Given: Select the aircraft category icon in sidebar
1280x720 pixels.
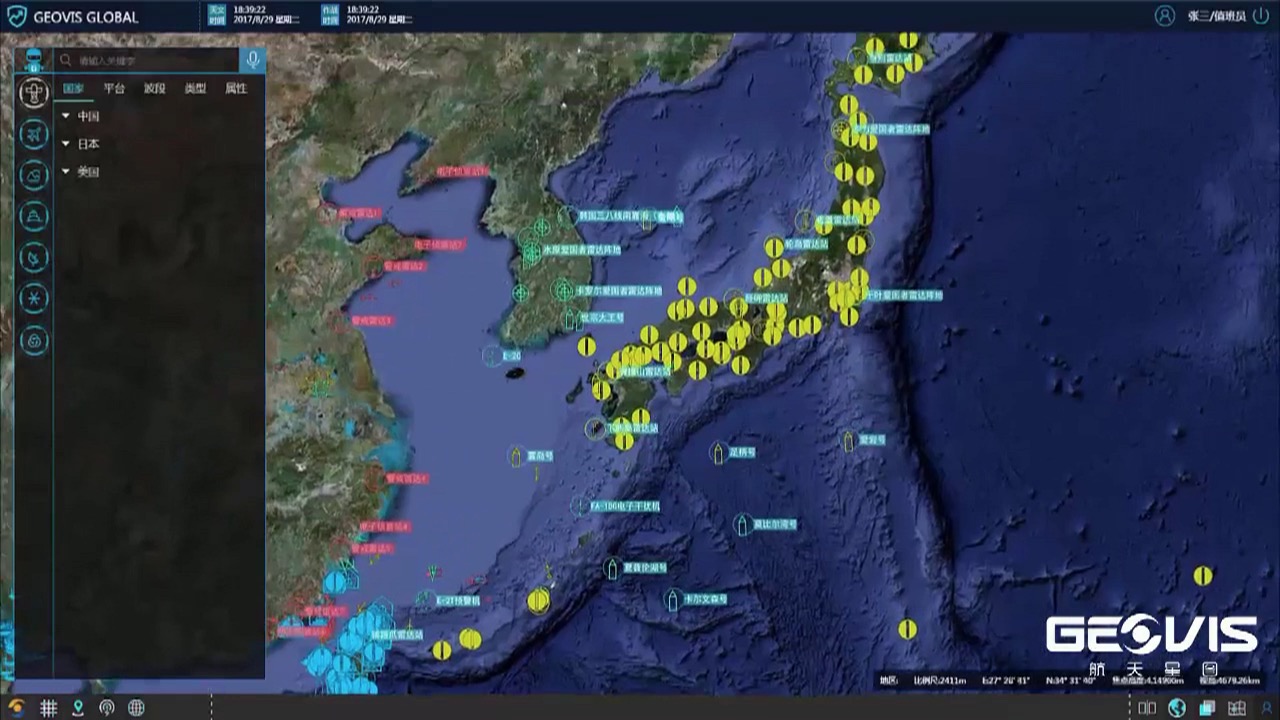Looking at the screenshot, I should pos(34,135).
